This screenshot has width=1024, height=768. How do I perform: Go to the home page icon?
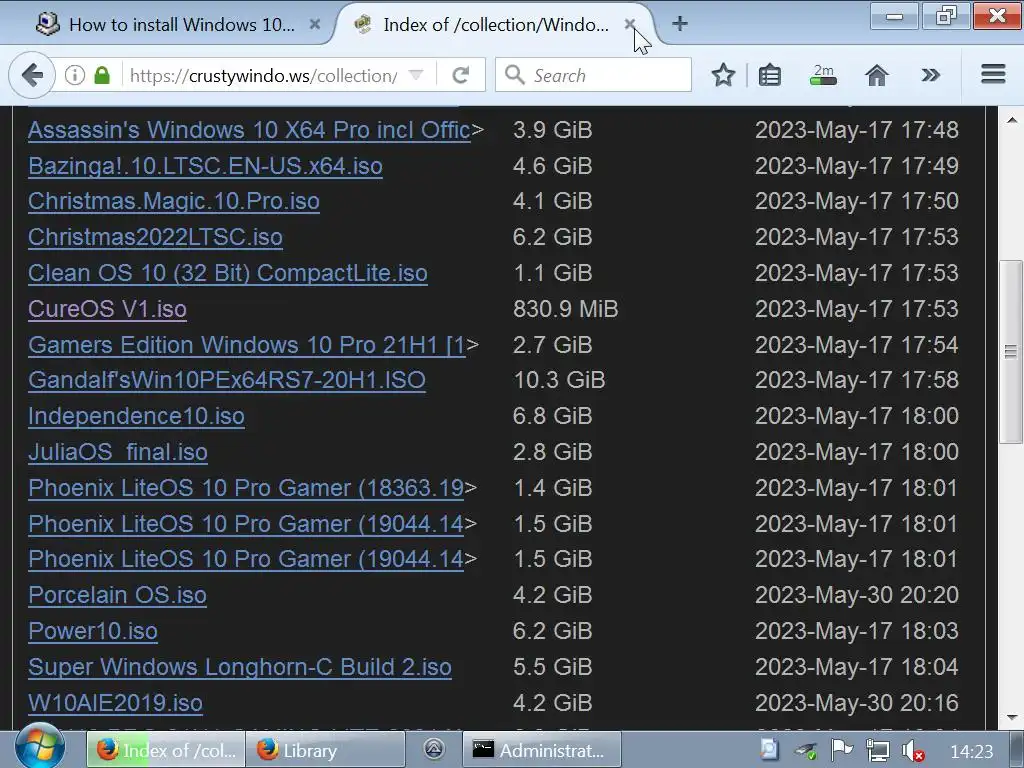tap(876, 75)
